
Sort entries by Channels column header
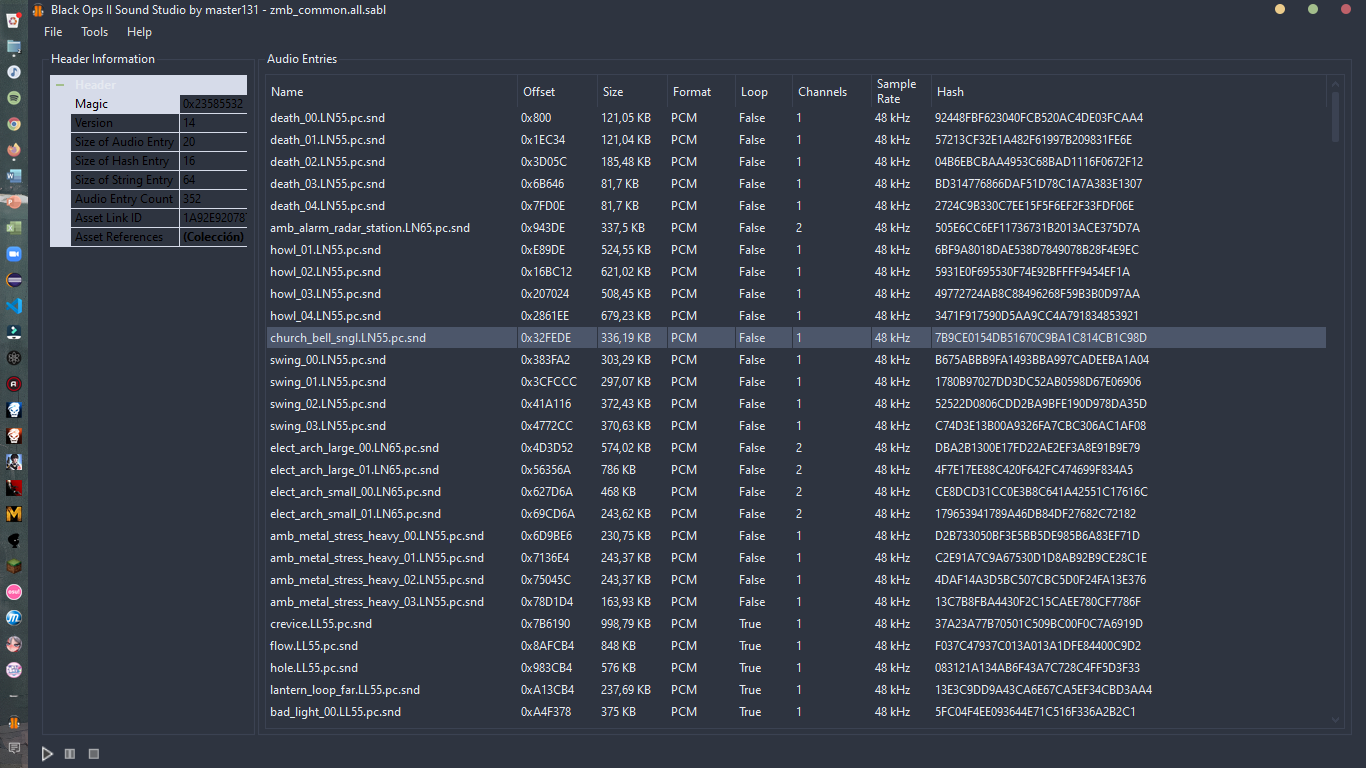[832, 92]
